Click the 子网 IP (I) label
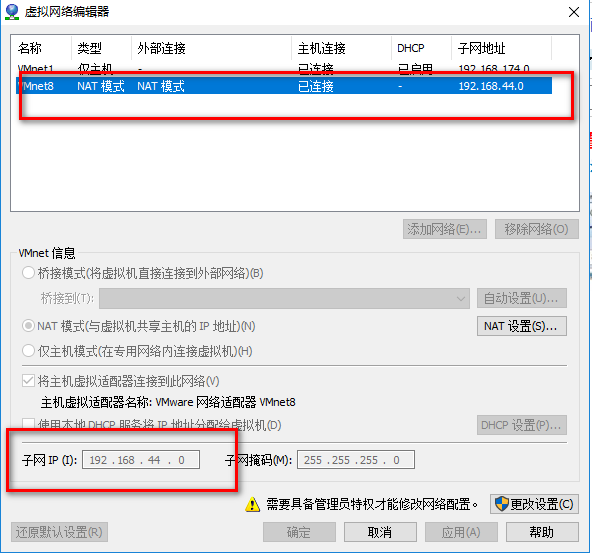 click(49, 460)
